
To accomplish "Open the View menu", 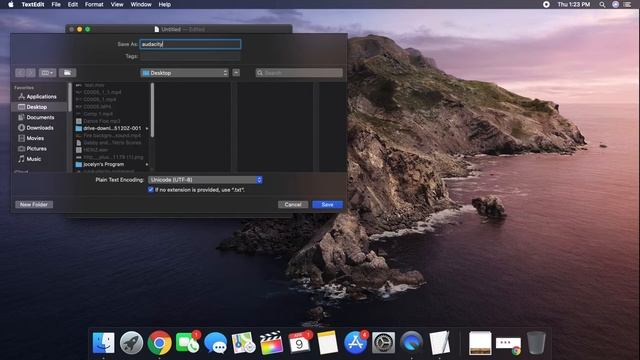I will click(x=117, y=4).
